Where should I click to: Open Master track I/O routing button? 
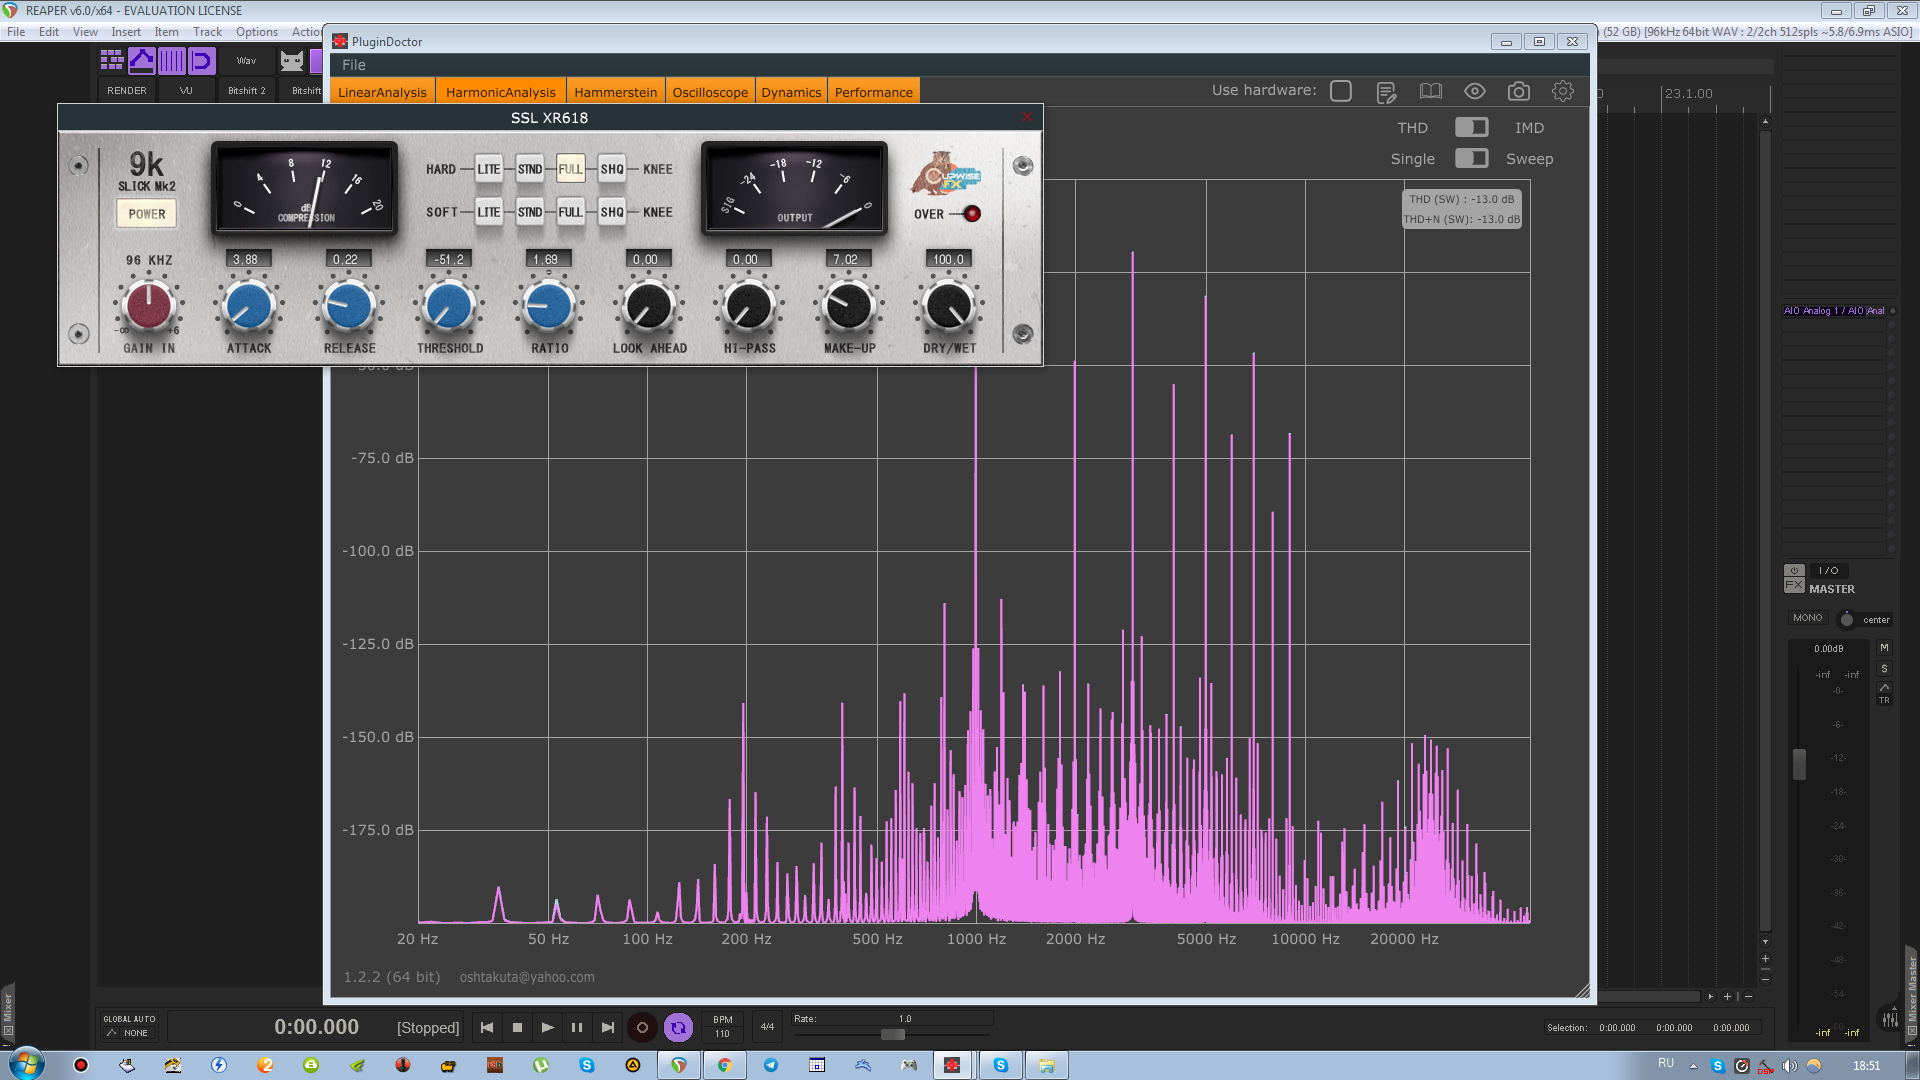click(x=1829, y=570)
